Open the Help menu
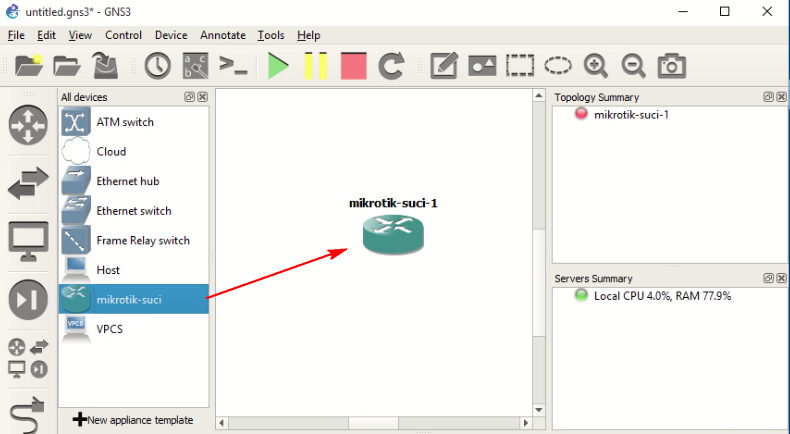 tap(308, 35)
